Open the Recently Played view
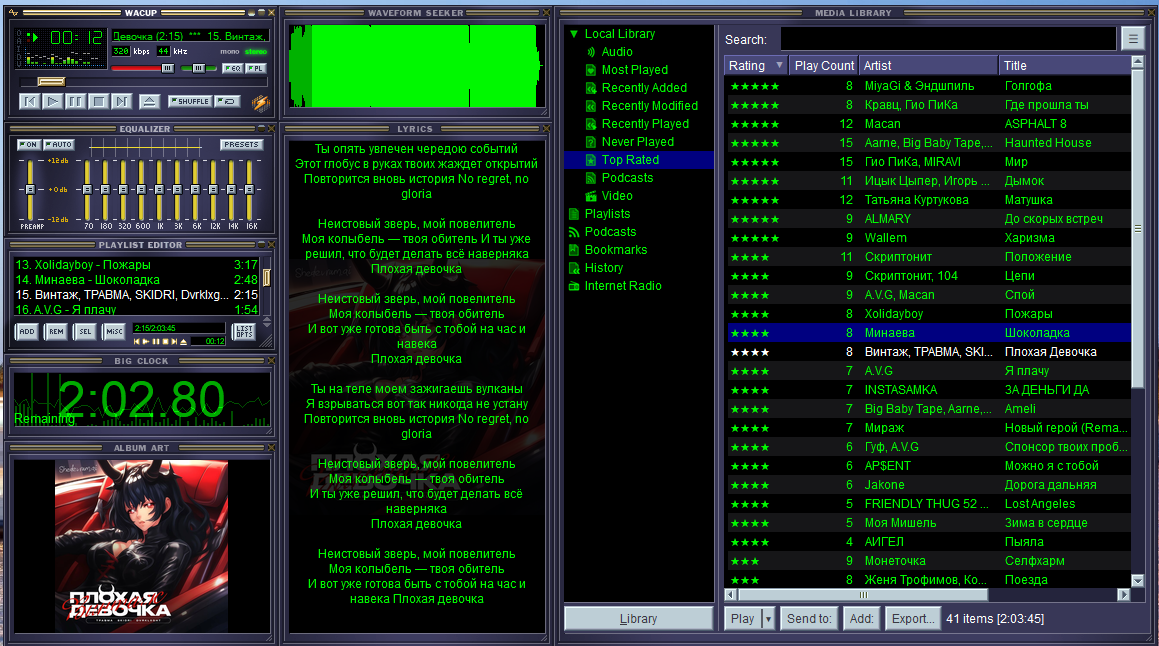 [x=645, y=124]
